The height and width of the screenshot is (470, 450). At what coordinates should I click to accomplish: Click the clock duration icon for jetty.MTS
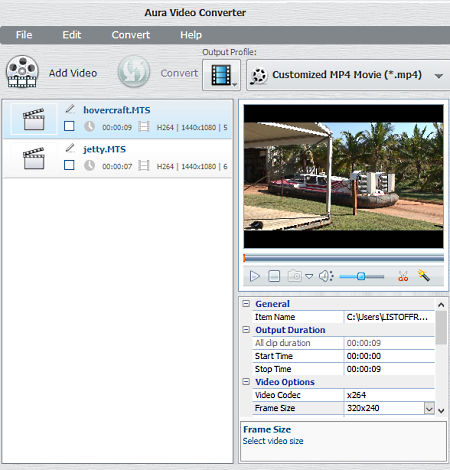(x=89, y=165)
